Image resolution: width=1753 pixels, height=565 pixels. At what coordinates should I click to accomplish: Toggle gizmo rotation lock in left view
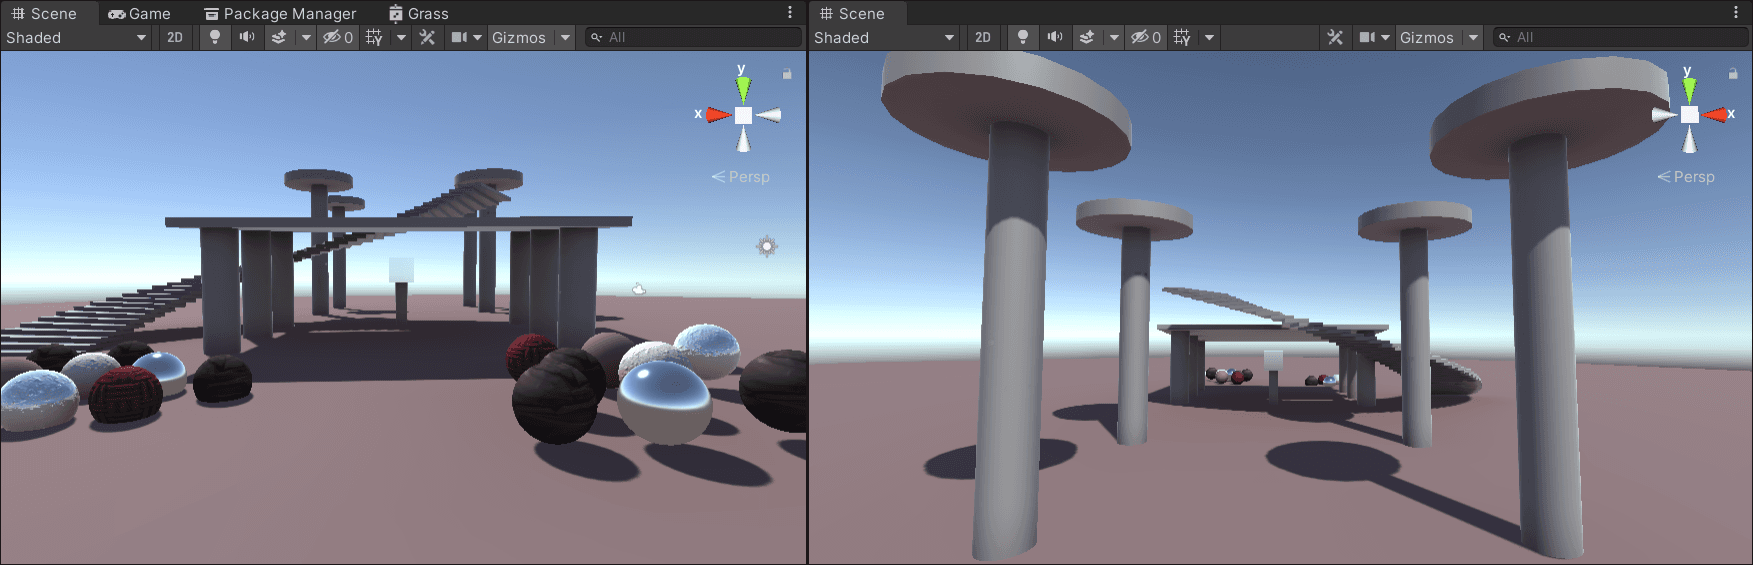click(x=787, y=74)
